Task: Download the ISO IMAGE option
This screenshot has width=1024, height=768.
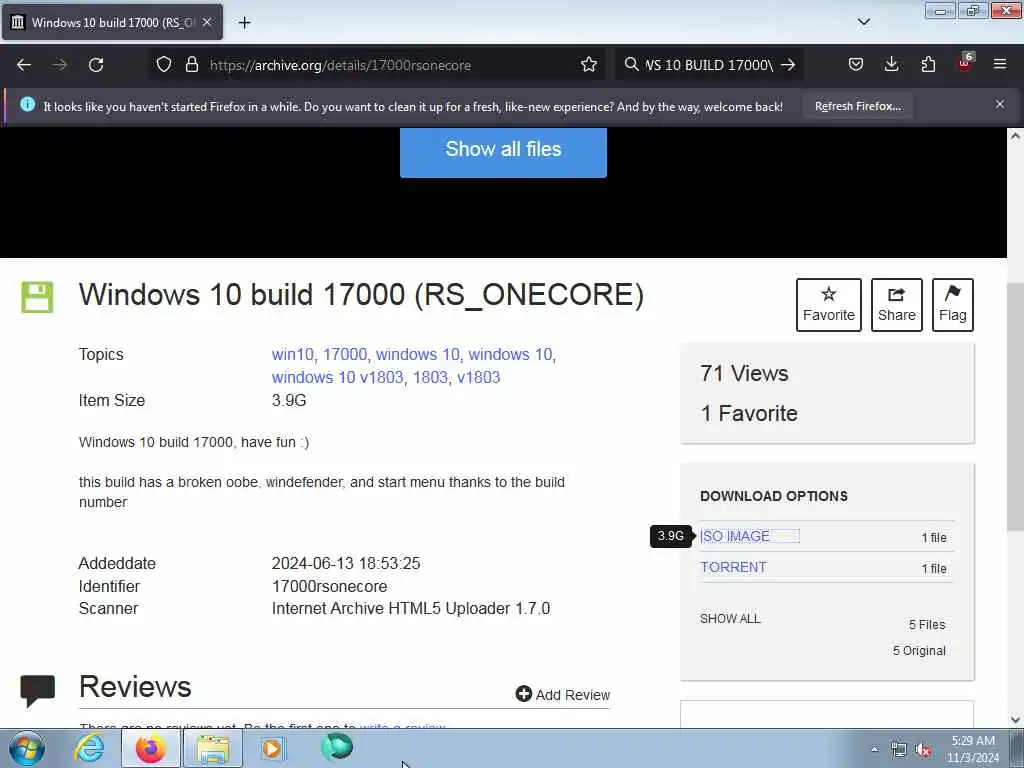Action: [735, 536]
